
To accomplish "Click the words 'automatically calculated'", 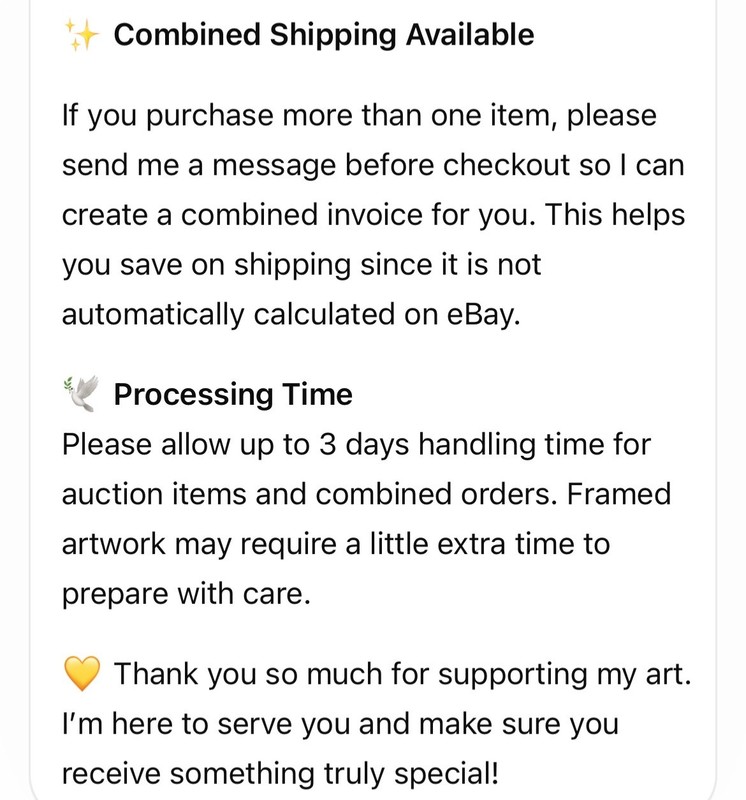I will coord(229,314).
